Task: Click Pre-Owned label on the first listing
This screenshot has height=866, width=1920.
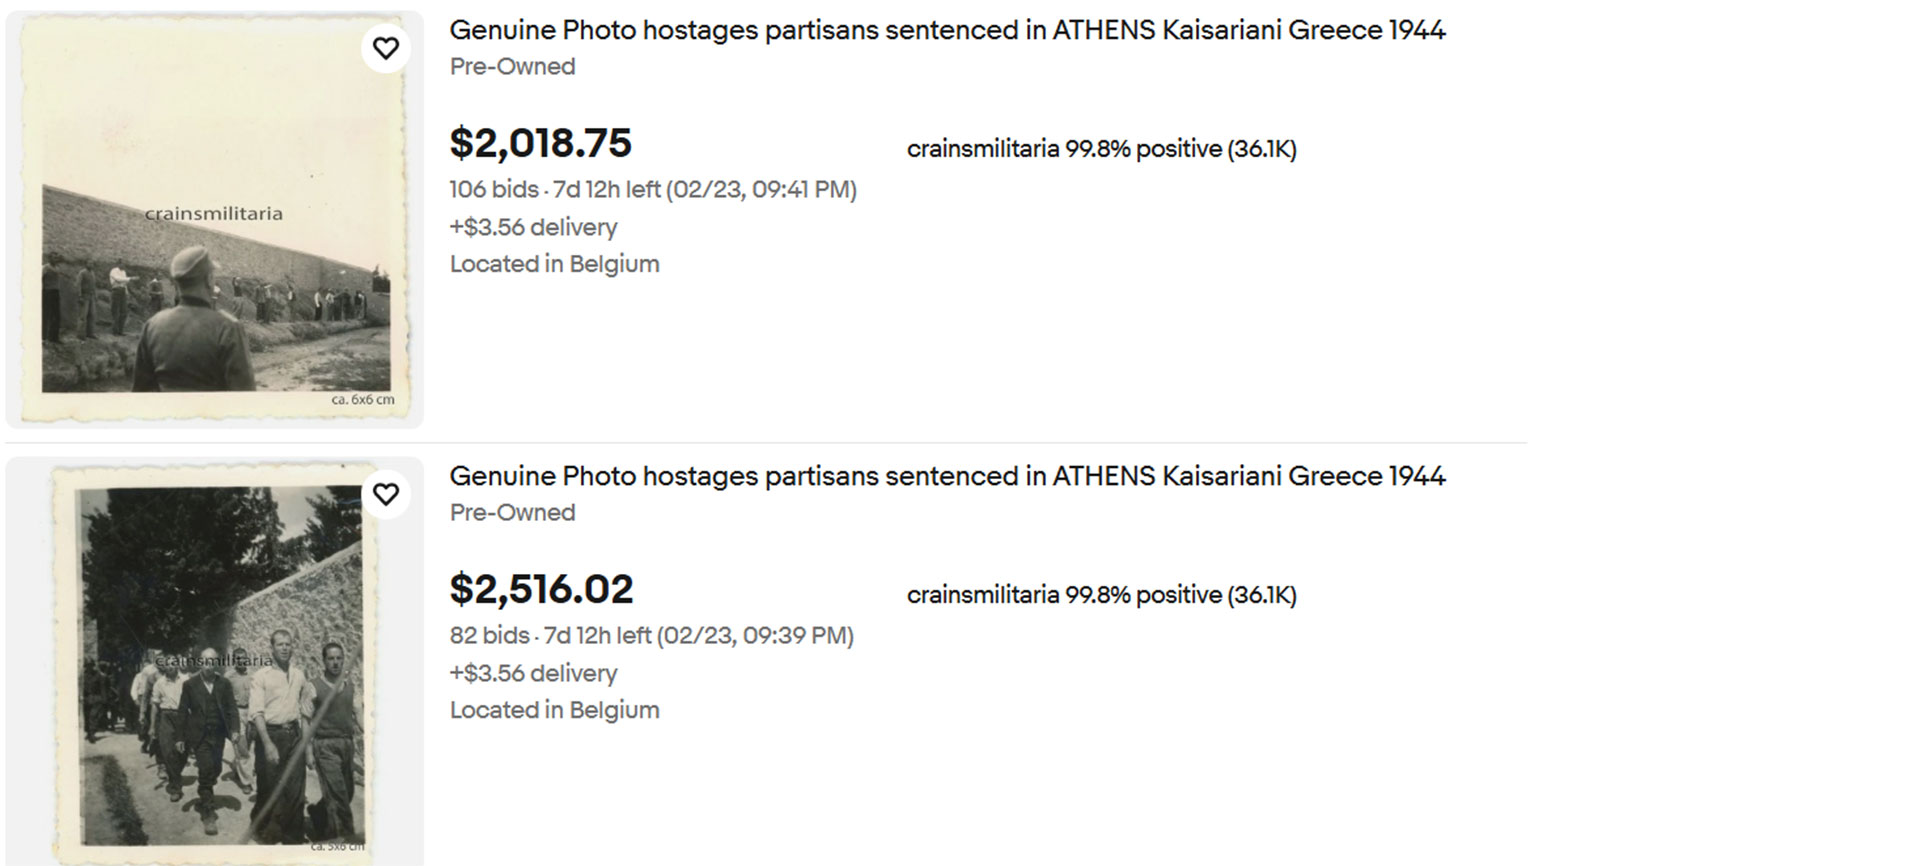Action: tap(513, 66)
